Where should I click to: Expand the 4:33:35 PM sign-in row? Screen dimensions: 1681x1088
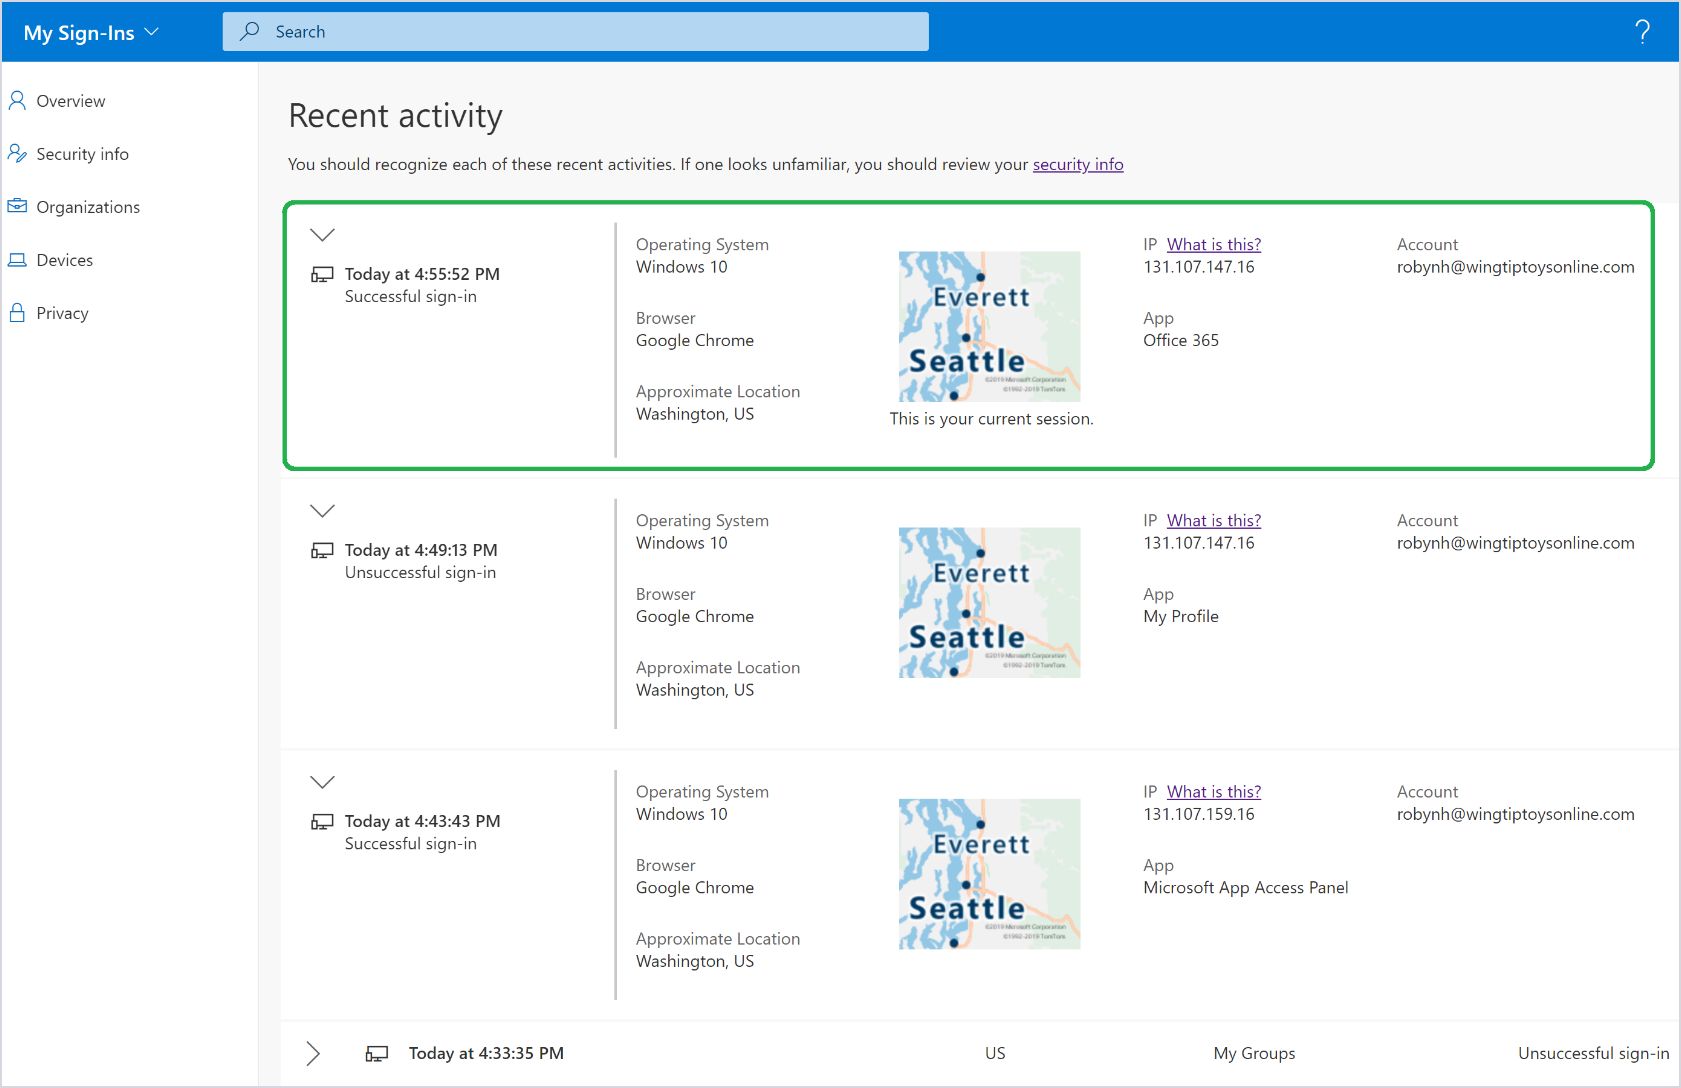[313, 1053]
